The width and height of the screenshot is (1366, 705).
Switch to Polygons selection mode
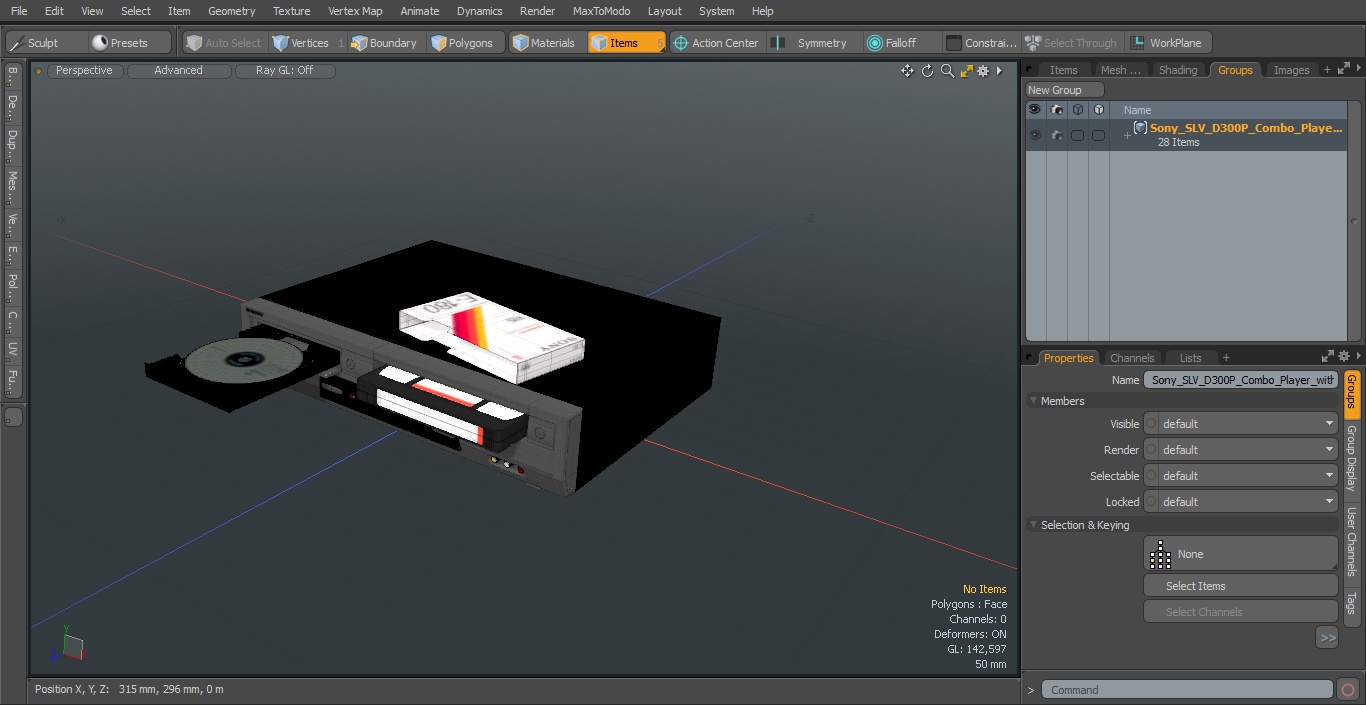(x=463, y=43)
